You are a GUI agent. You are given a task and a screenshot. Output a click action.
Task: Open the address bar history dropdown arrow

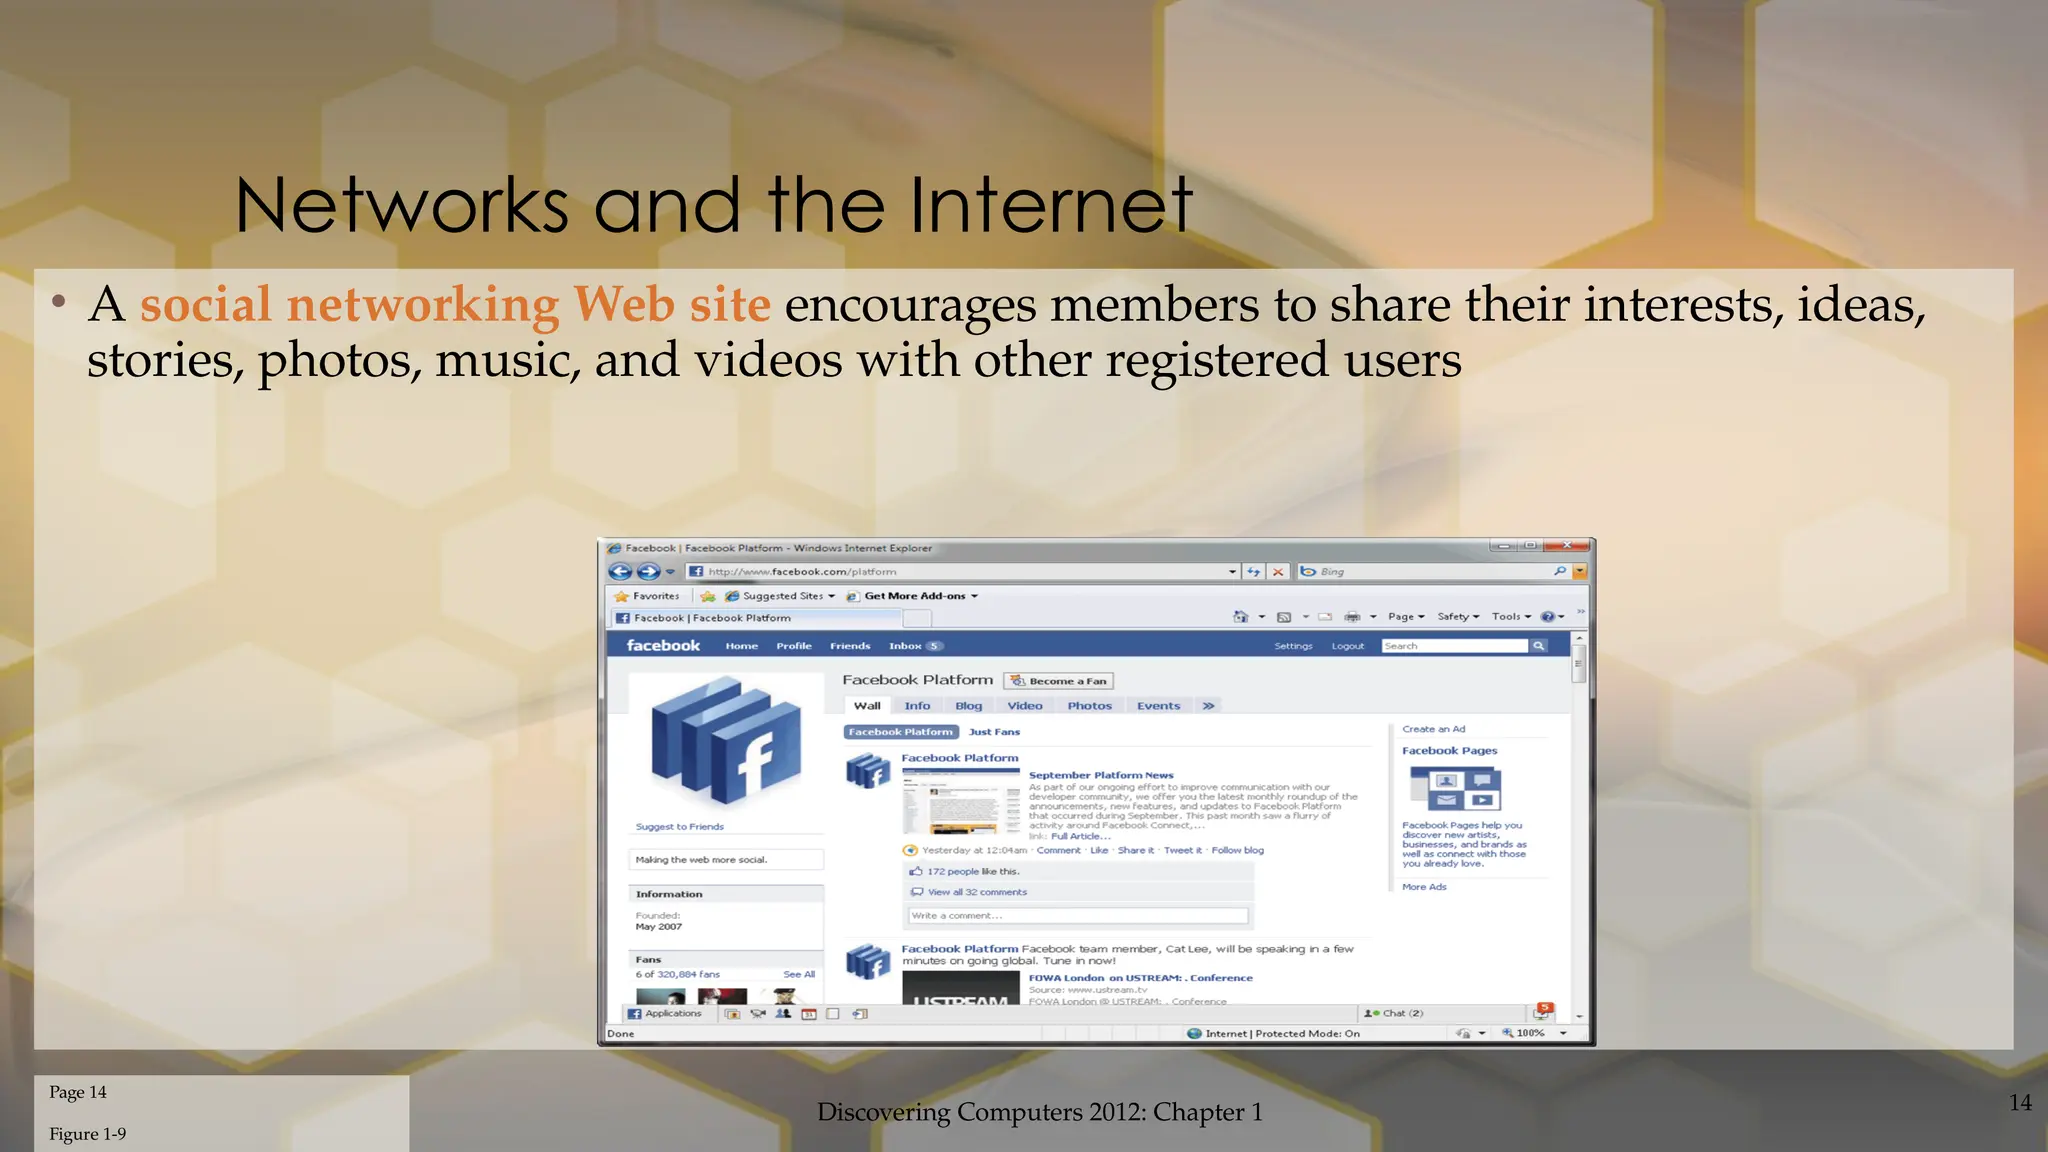point(1232,572)
